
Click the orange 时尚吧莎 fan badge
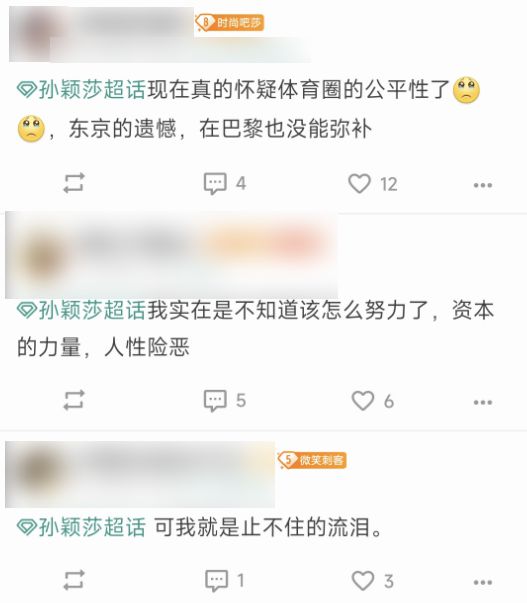point(229,23)
